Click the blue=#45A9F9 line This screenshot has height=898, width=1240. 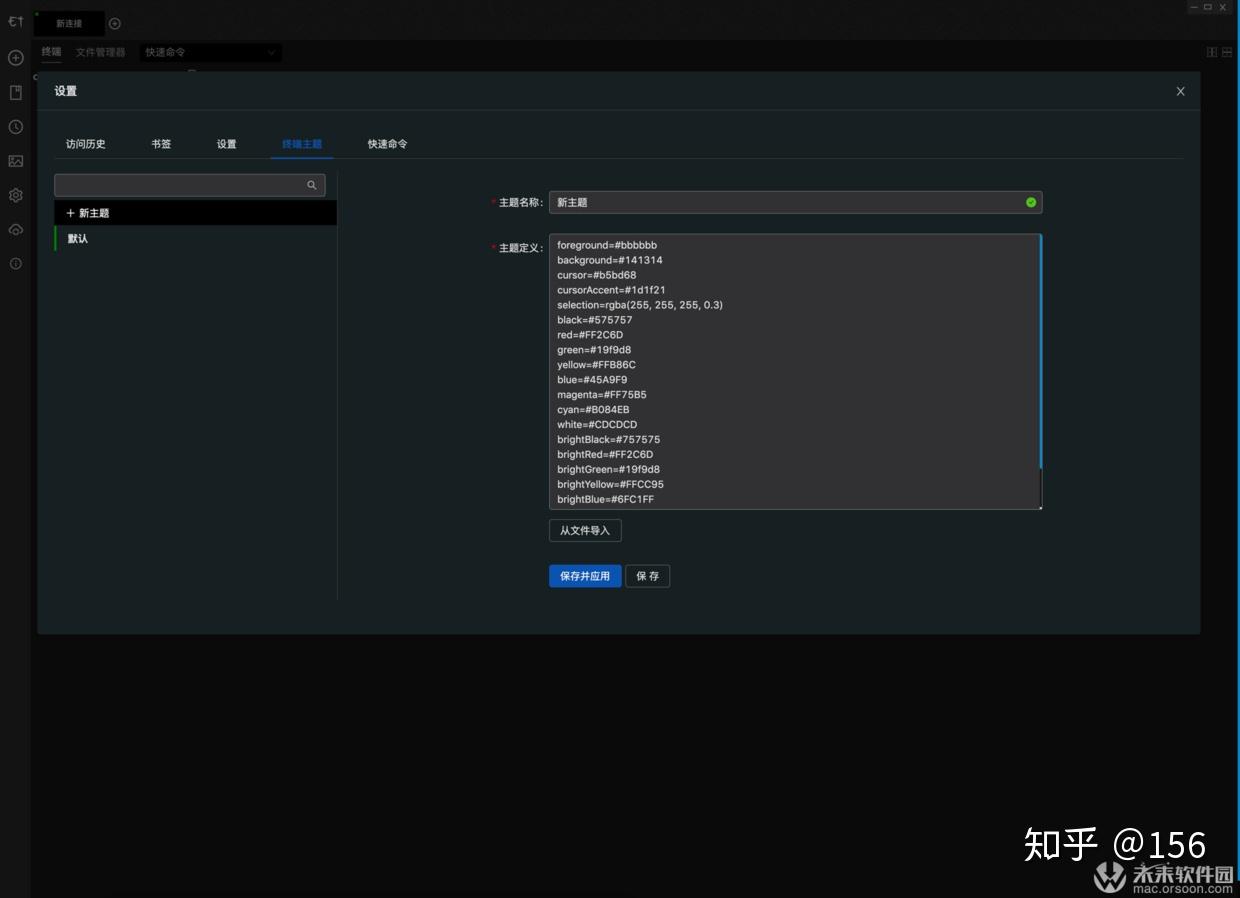pyautogui.click(x=592, y=380)
